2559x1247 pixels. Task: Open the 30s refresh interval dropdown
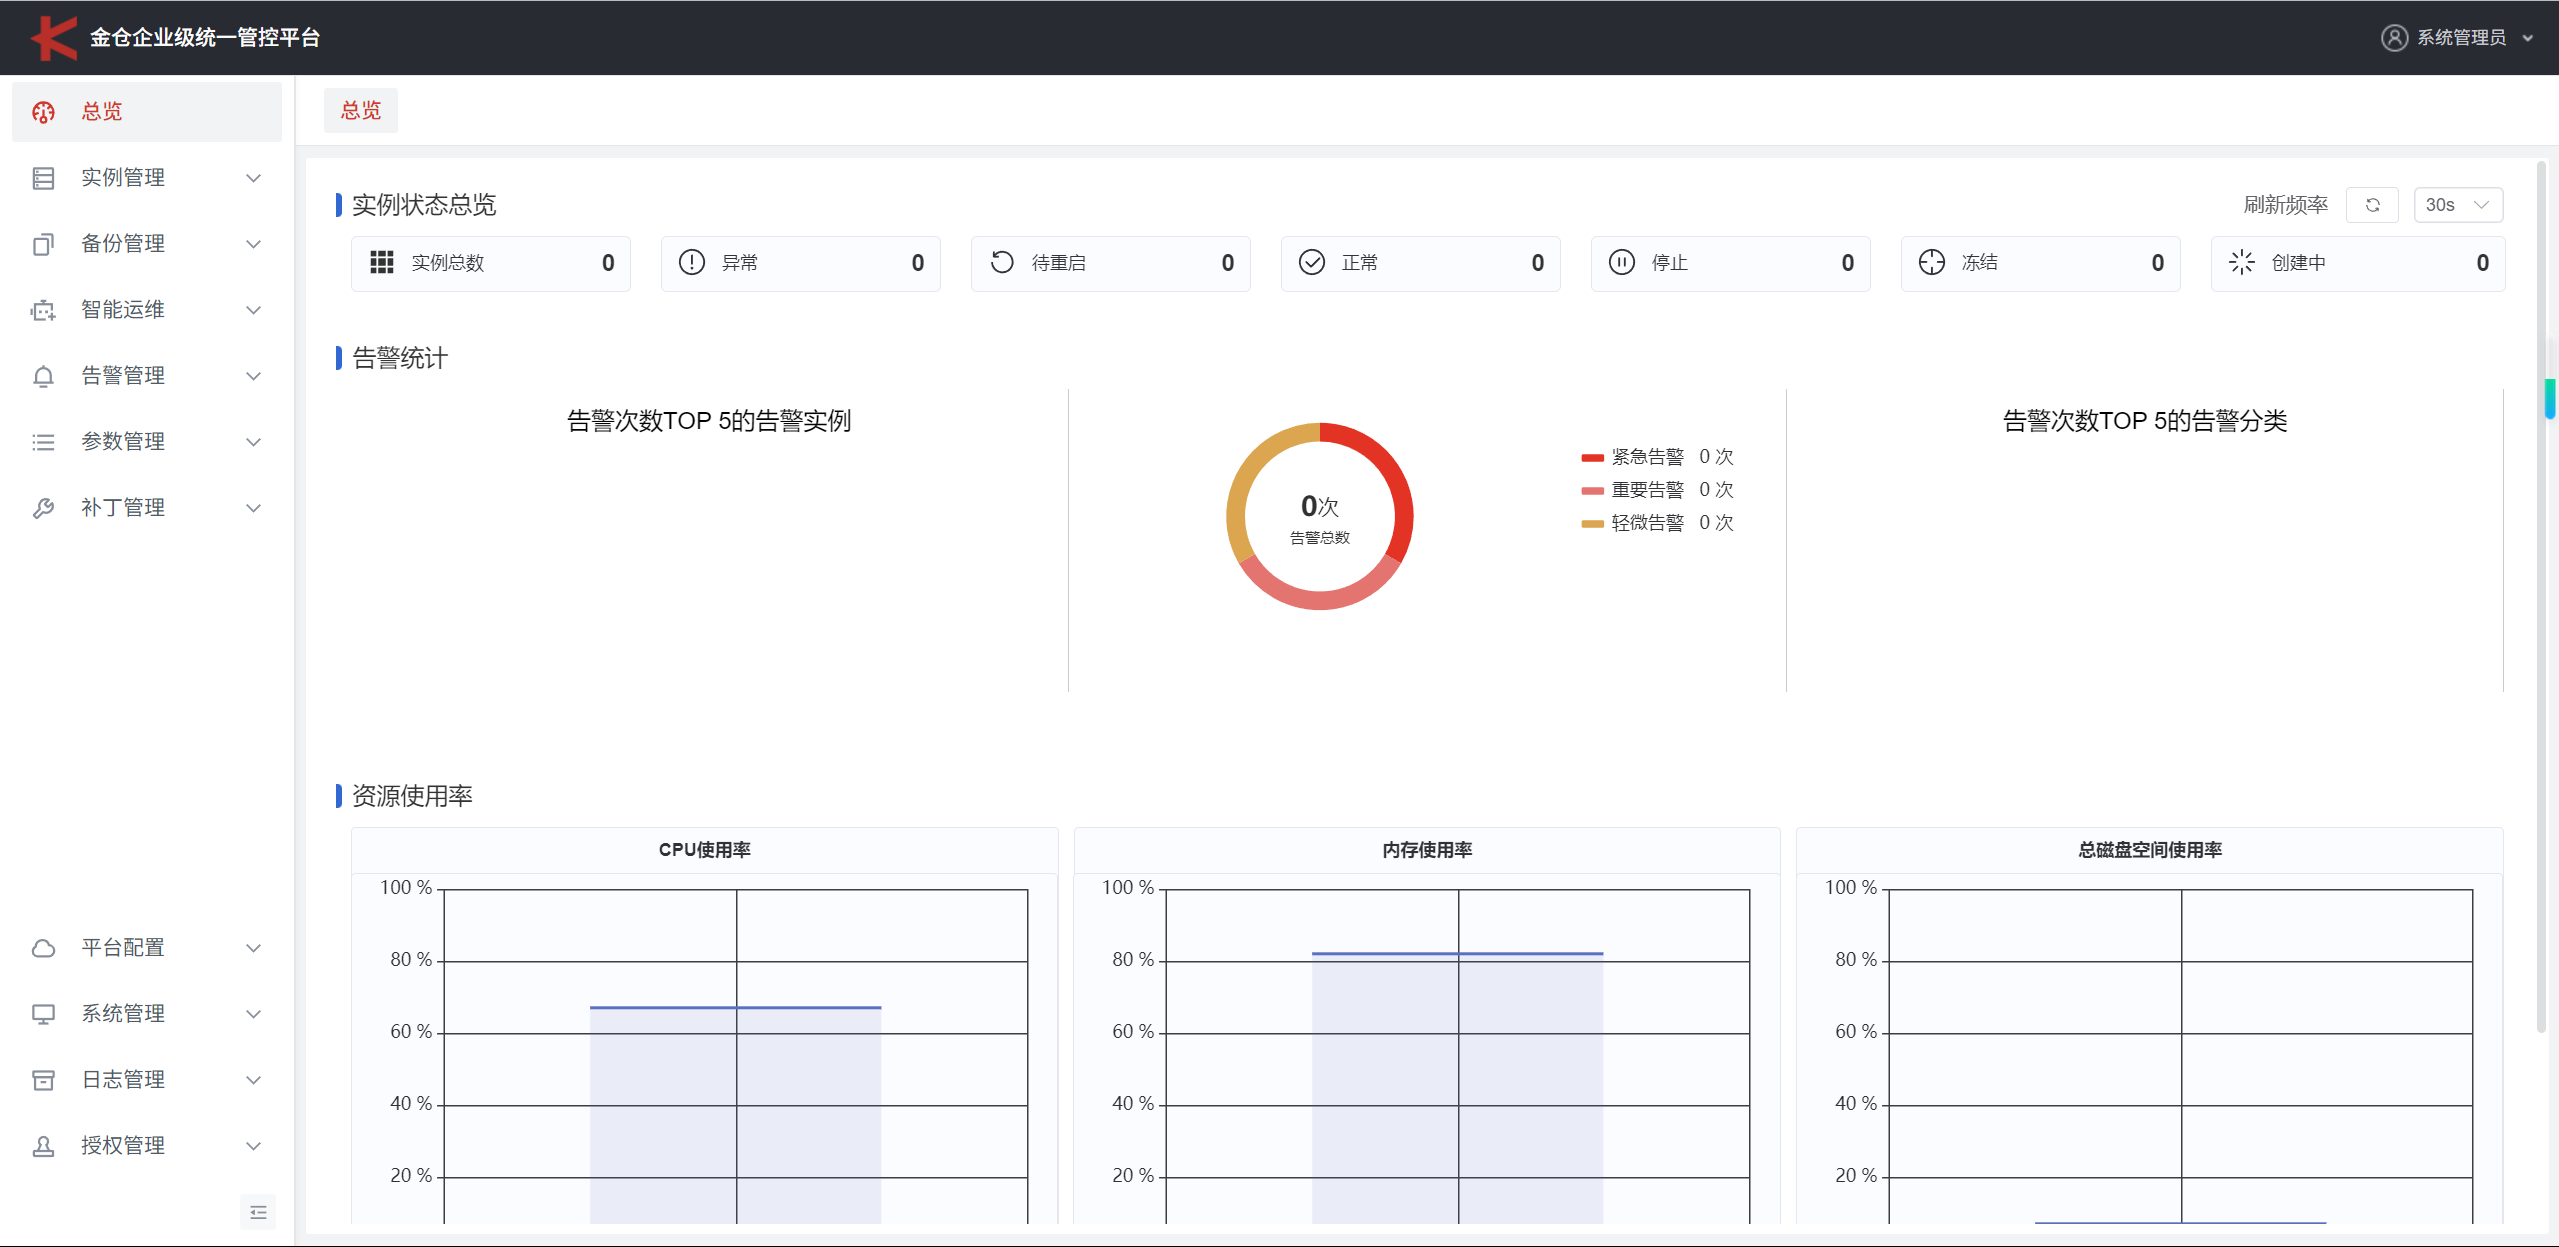[2457, 205]
